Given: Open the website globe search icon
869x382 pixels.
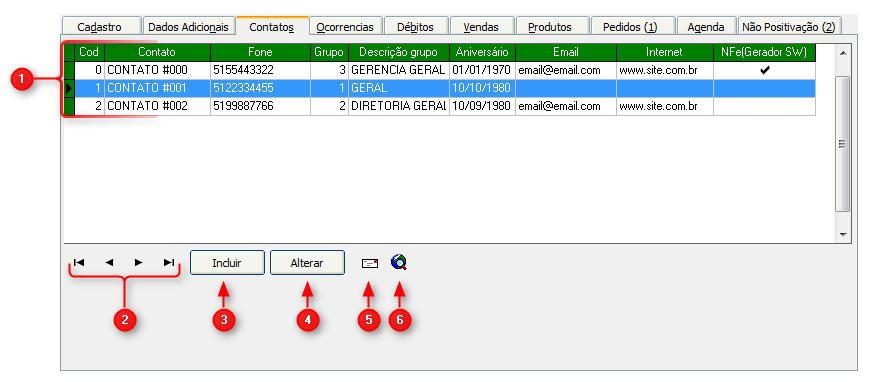Looking at the screenshot, I should coord(398,262).
